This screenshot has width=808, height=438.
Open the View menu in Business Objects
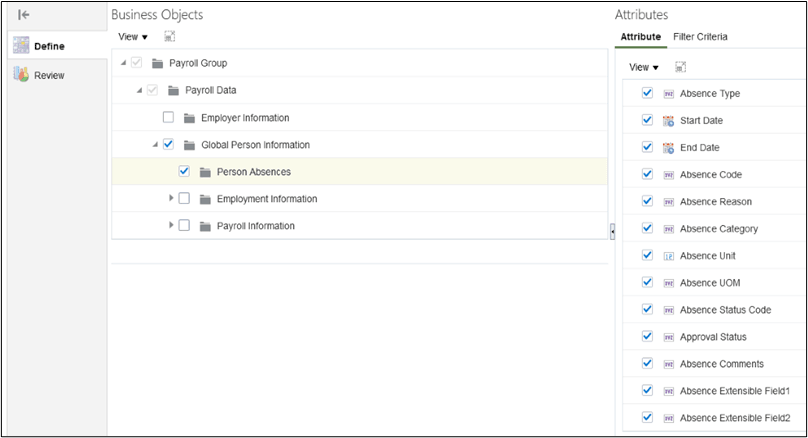coord(132,36)
